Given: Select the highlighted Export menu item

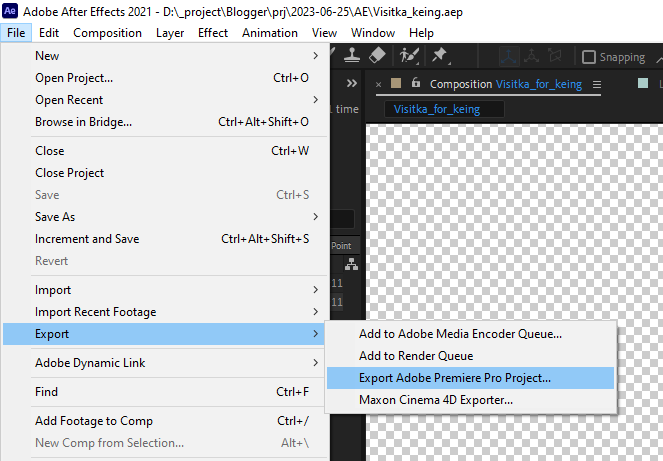Looking at the screenshot, I should [164, 334].
